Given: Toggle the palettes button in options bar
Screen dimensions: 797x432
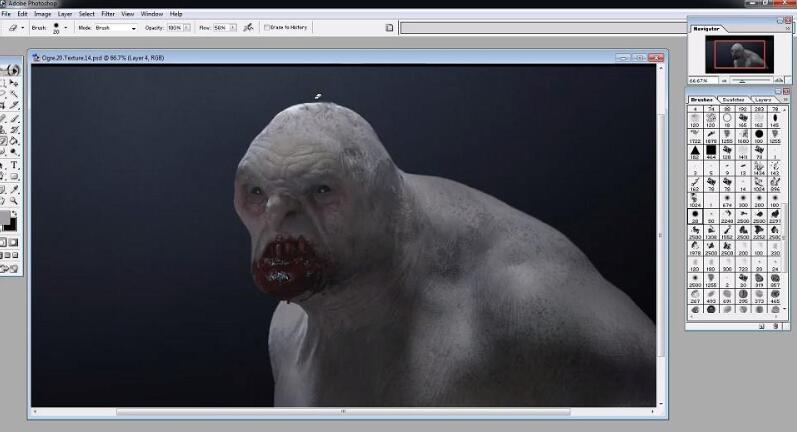Looking at the screenshot, I should [389, 27].
